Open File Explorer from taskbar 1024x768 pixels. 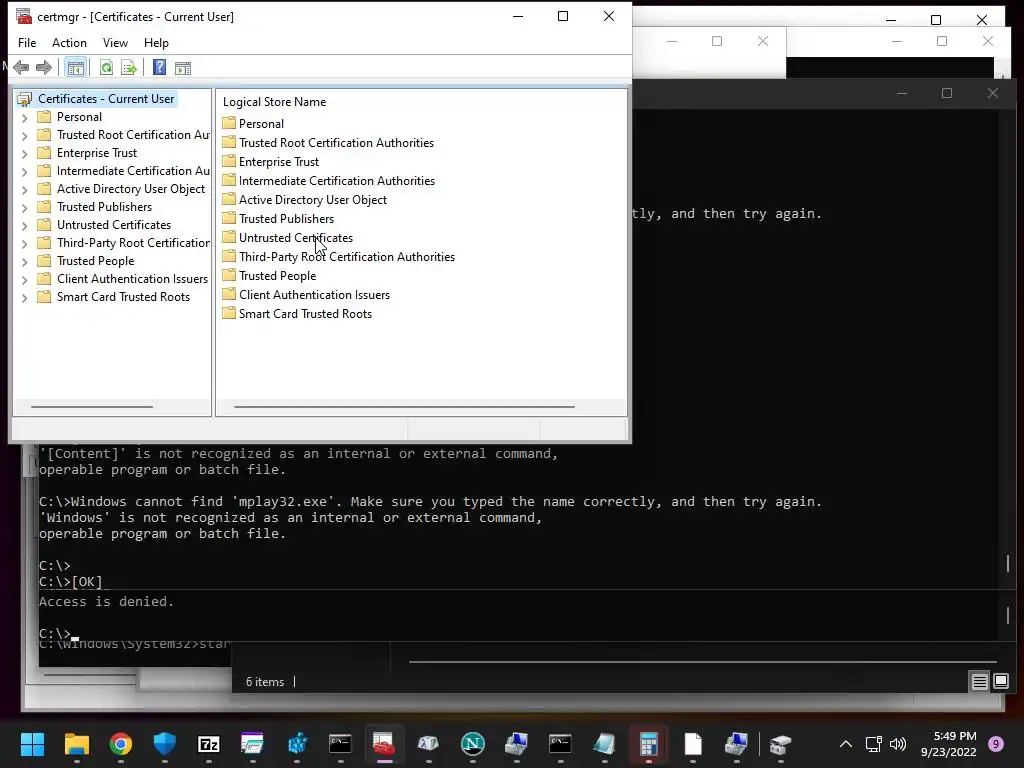(76, 744)
